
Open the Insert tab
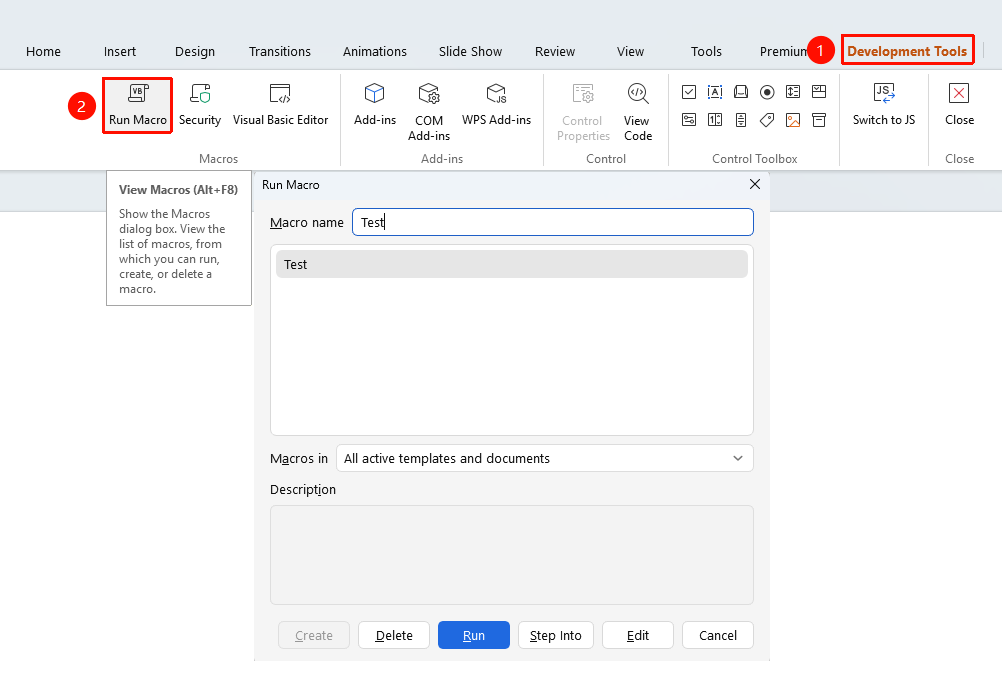coord(119,52)
